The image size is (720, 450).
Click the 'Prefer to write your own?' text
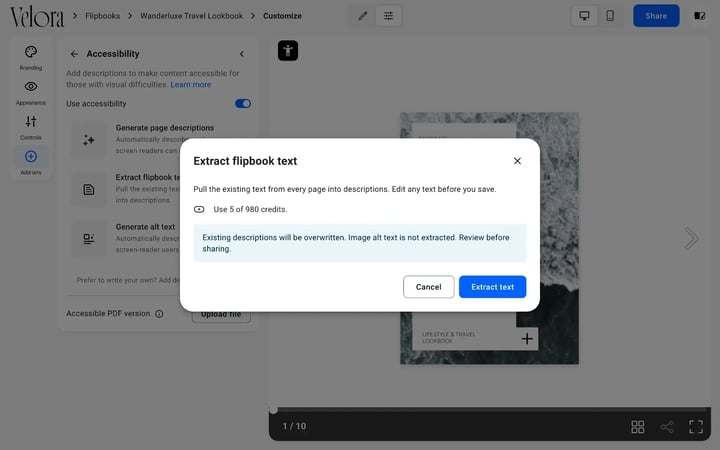117,280
